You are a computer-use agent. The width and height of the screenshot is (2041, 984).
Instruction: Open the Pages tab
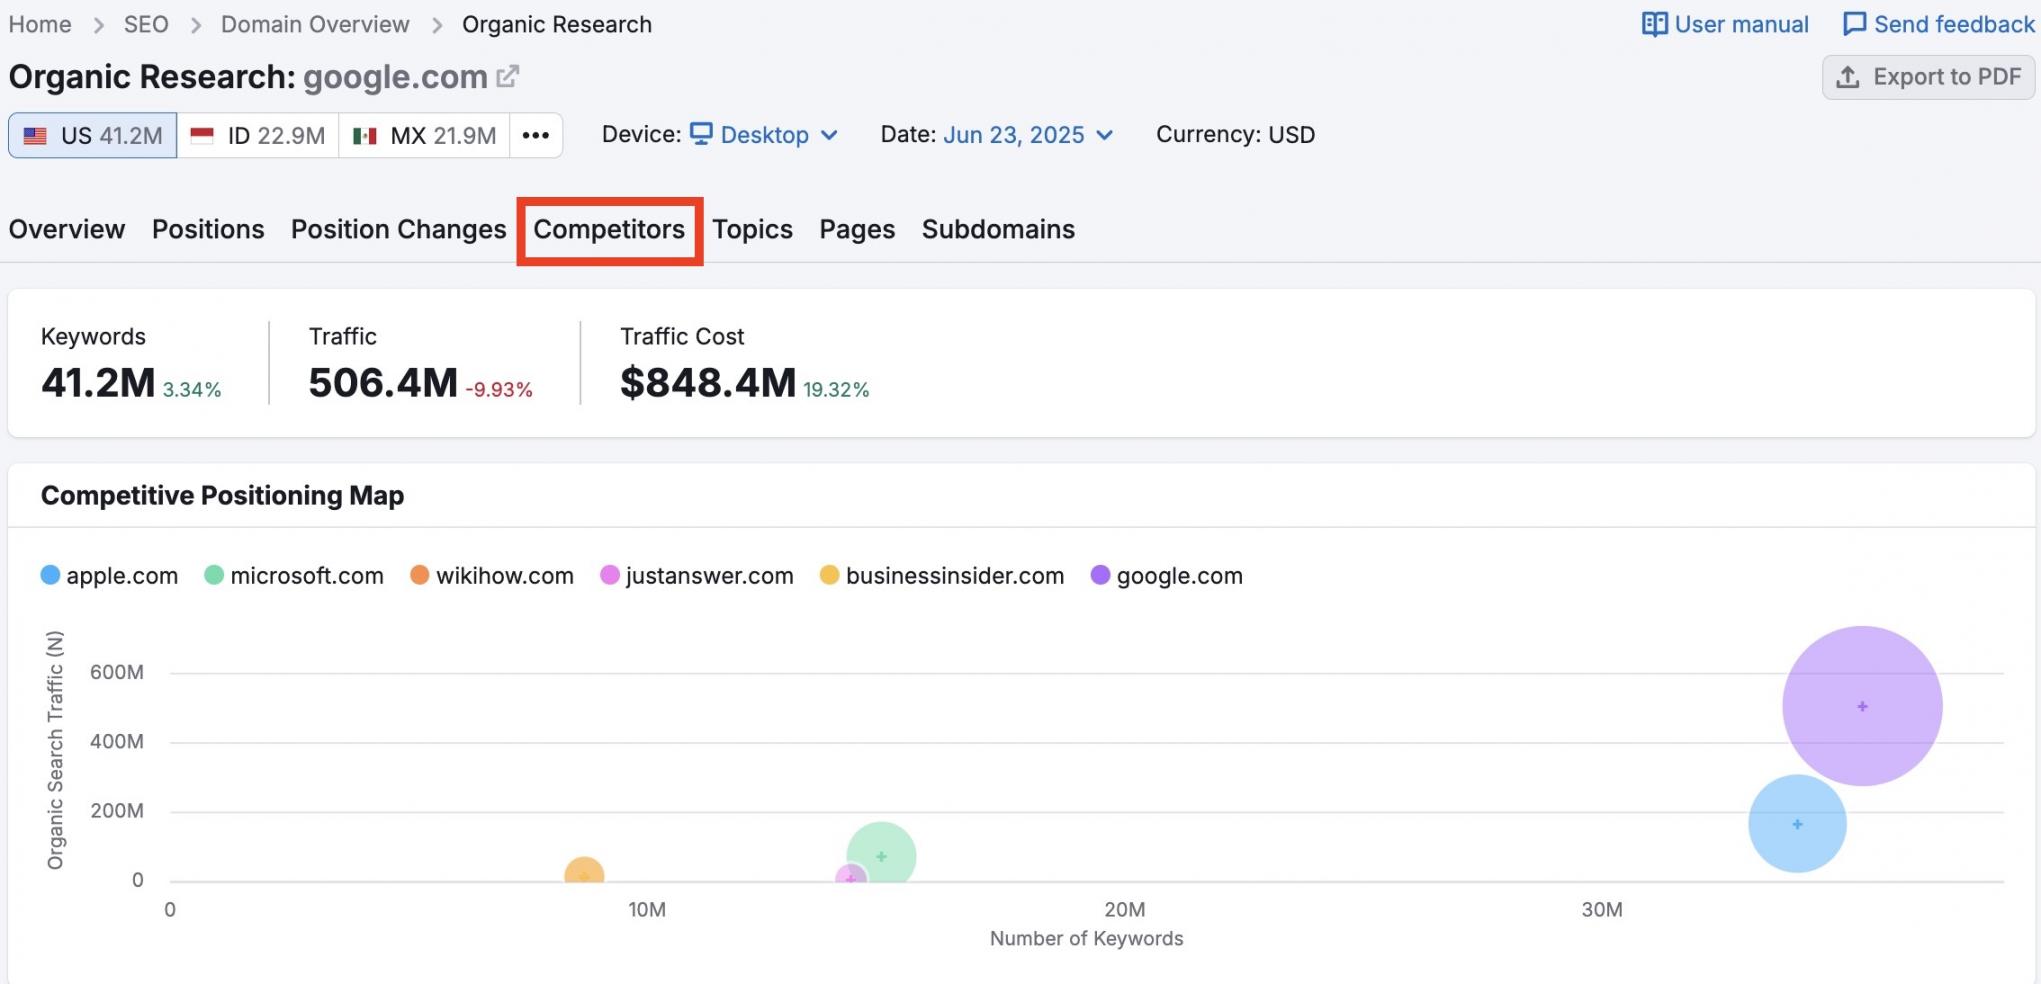coord(857,229)
